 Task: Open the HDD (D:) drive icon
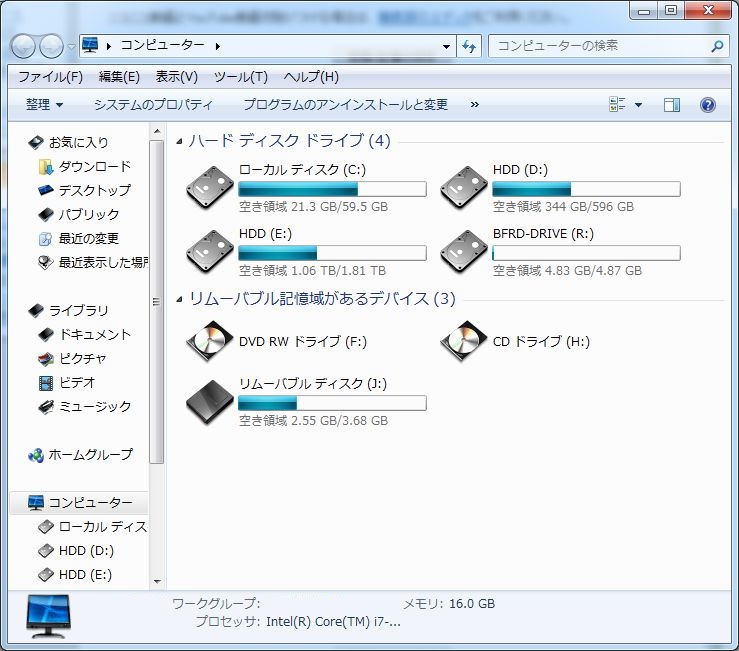coord(464,188)
